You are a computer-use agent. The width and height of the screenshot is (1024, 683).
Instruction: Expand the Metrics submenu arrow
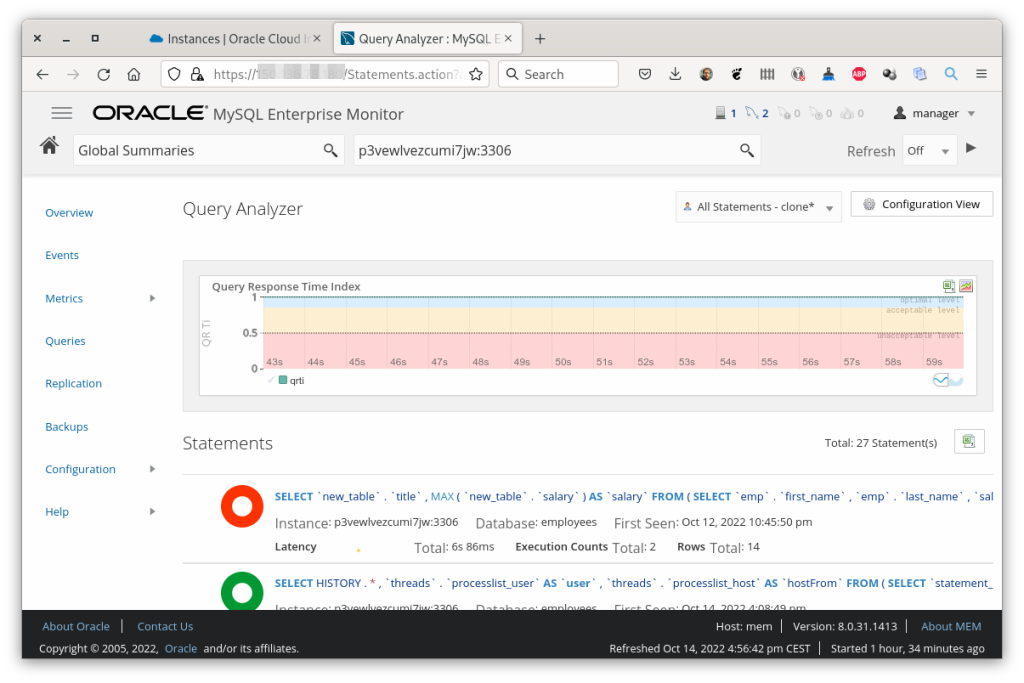(152, 298)
